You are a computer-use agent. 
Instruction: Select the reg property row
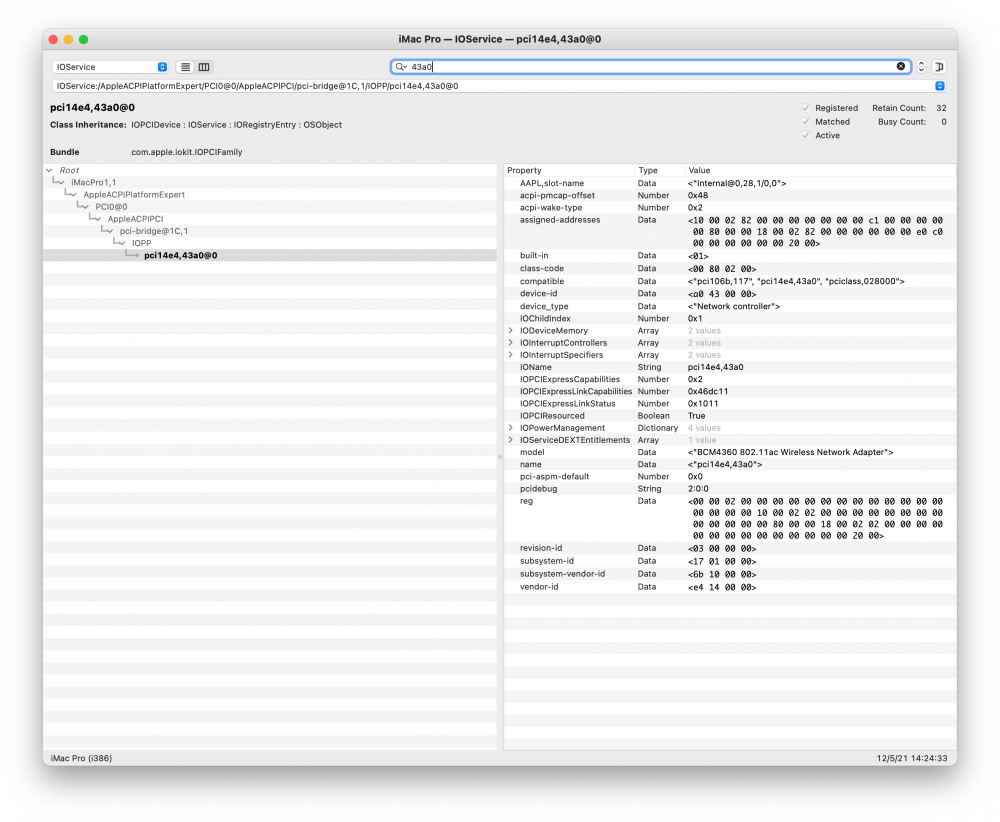pyautogui.click(x=730, y=518)
